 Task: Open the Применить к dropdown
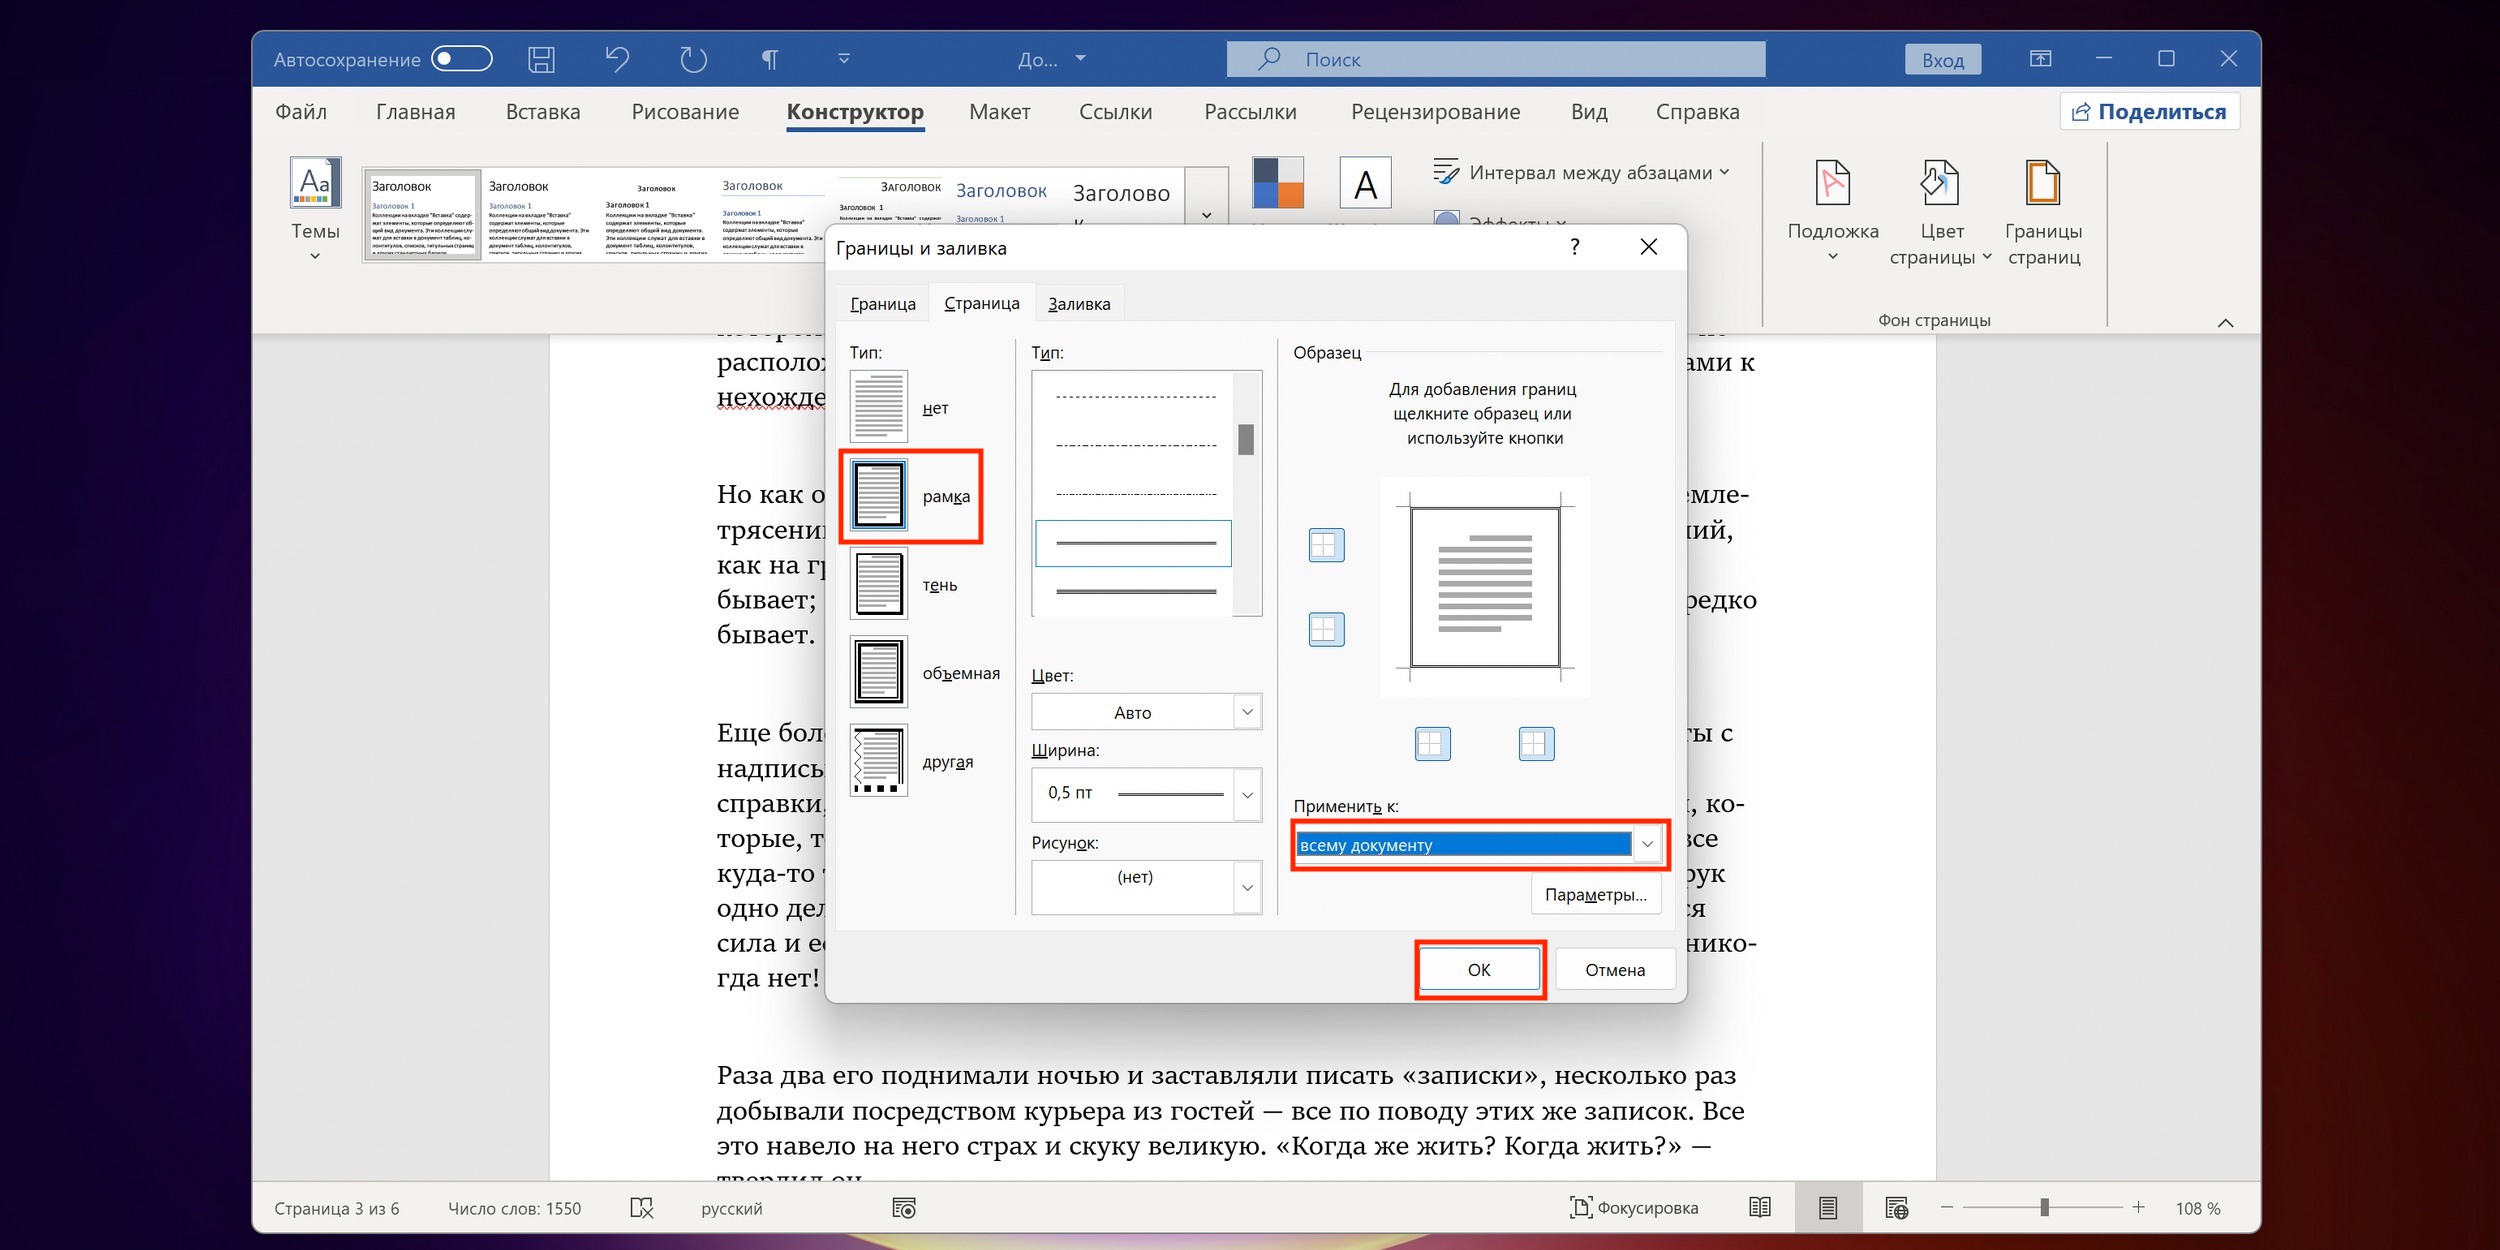tap(1647, 845)
